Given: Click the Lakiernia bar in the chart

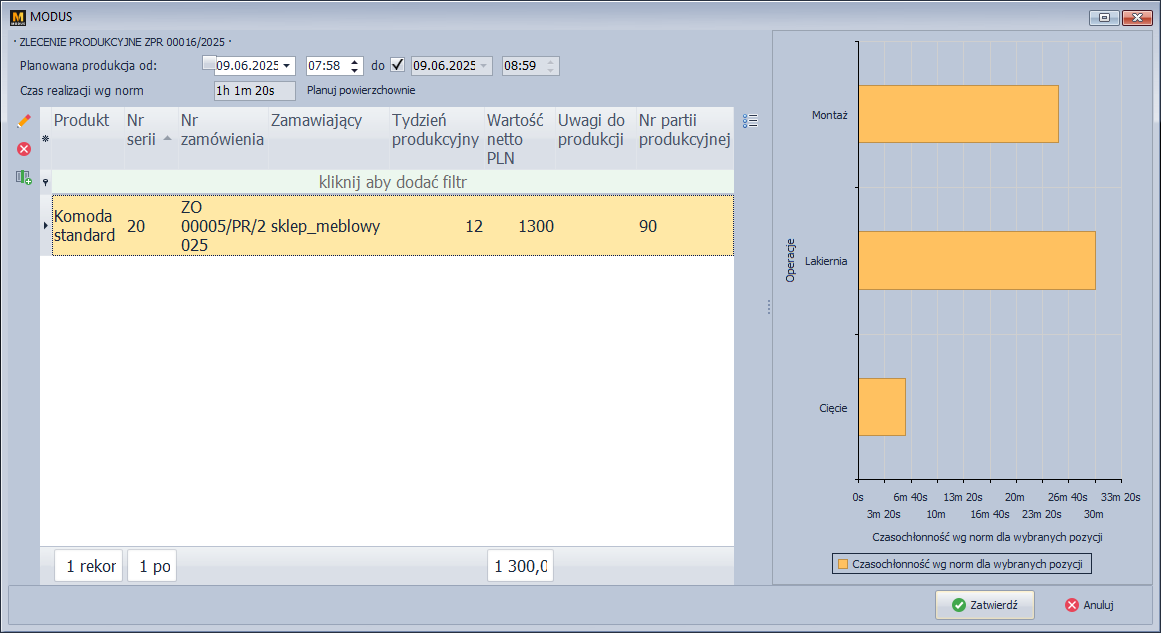Looking at the screenshot, I should tap(976, 261).
